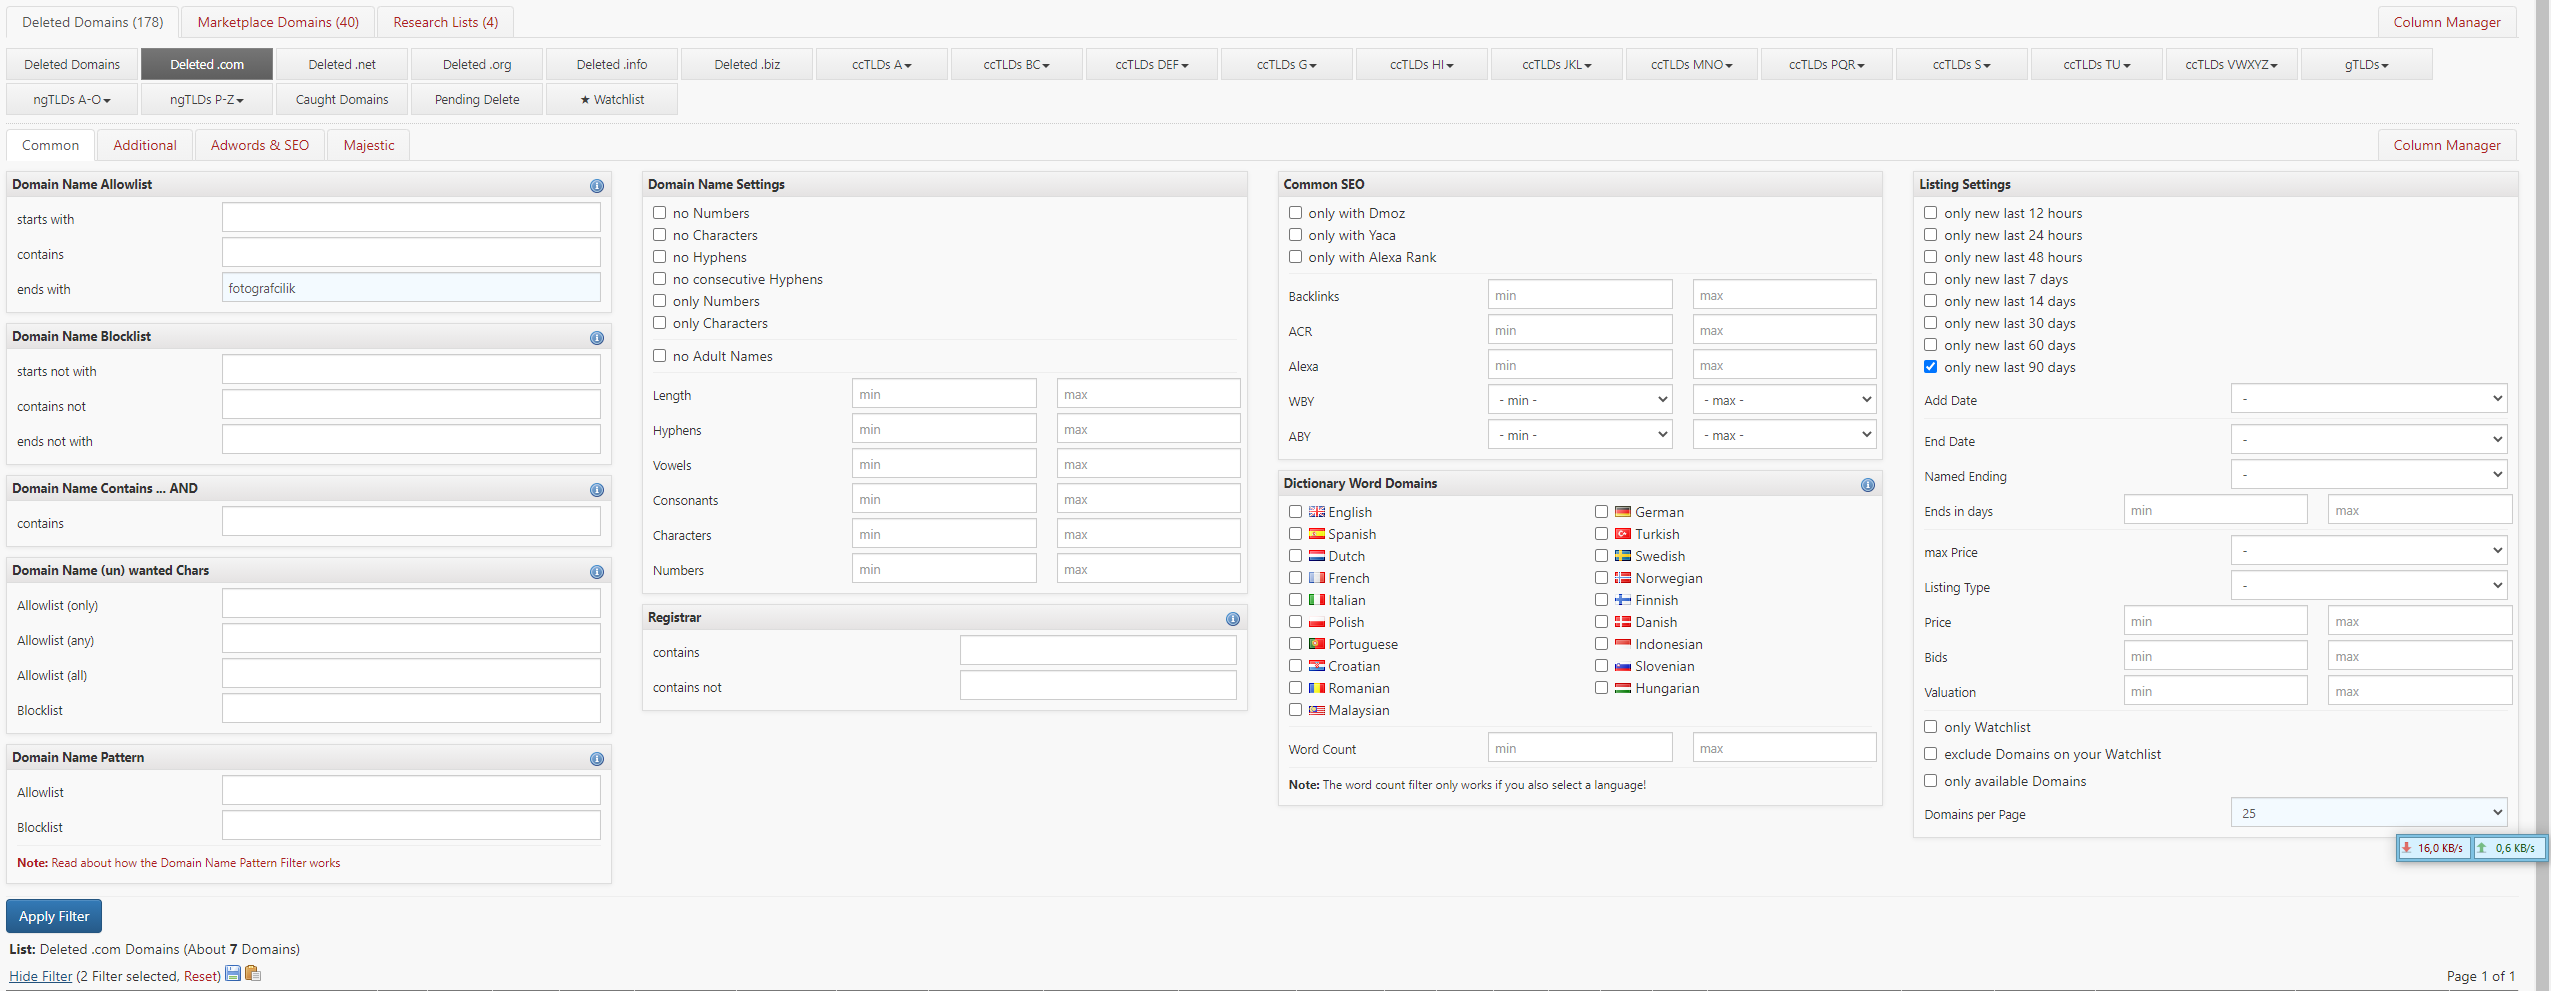Open the Deleted .net tab

(x=342, y=65)
